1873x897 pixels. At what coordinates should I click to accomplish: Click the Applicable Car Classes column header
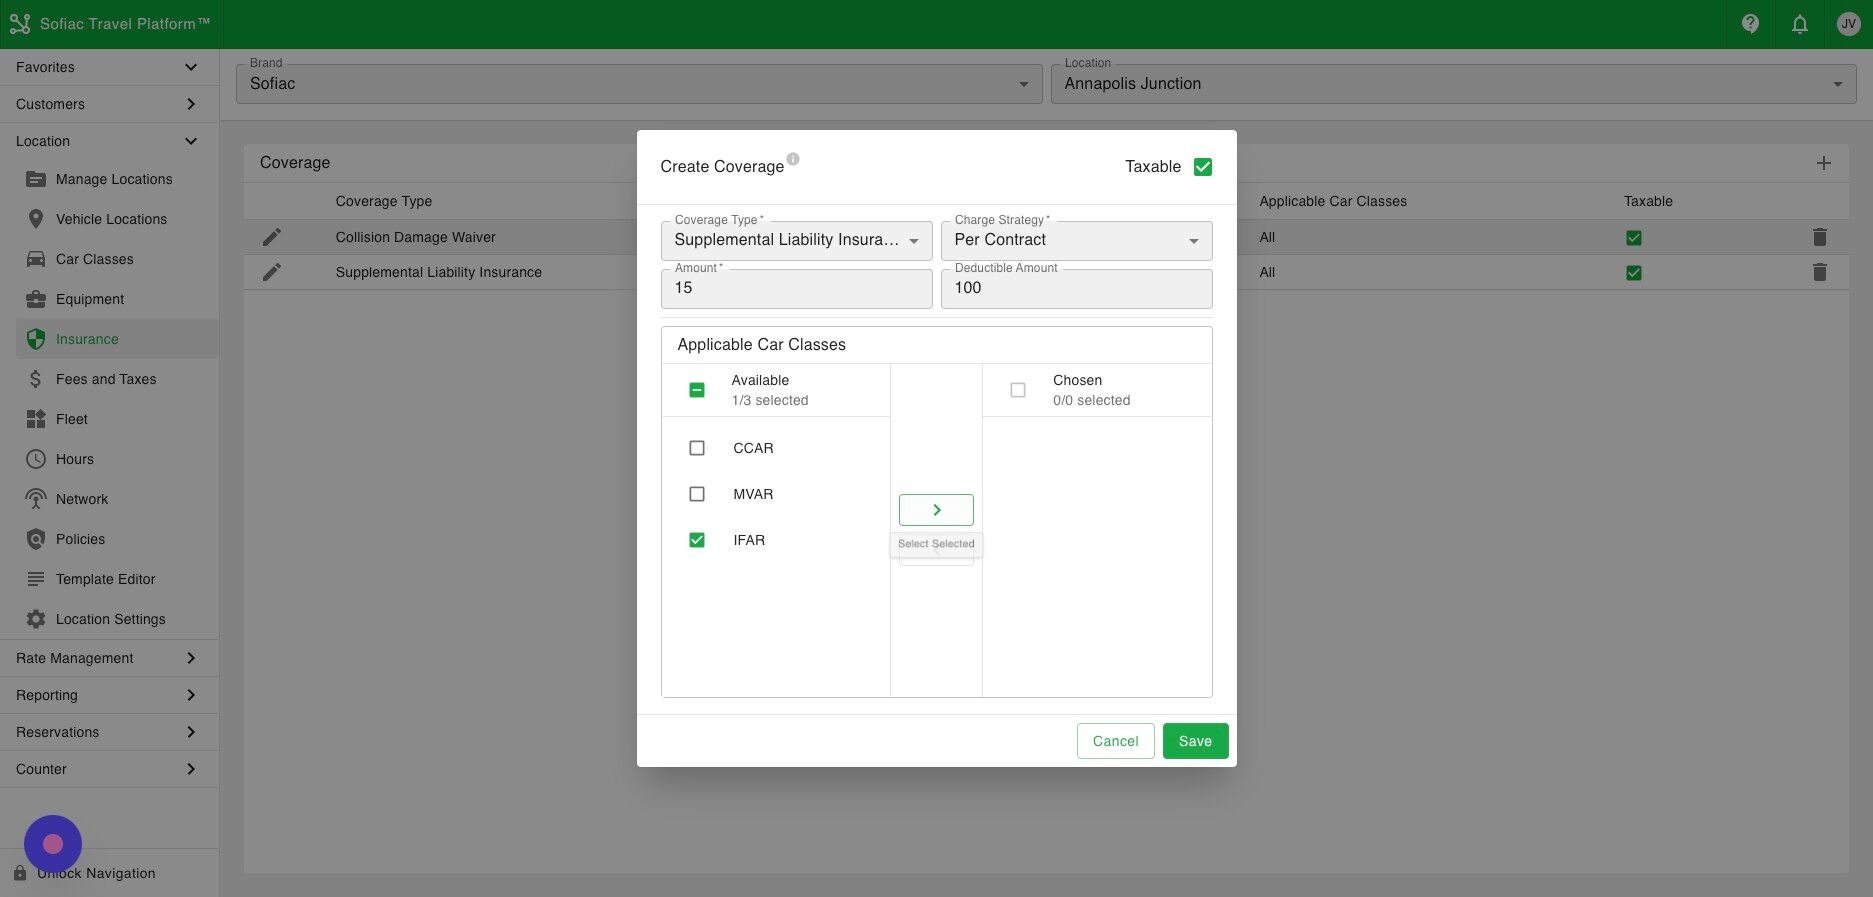(x=1333, y=201)
